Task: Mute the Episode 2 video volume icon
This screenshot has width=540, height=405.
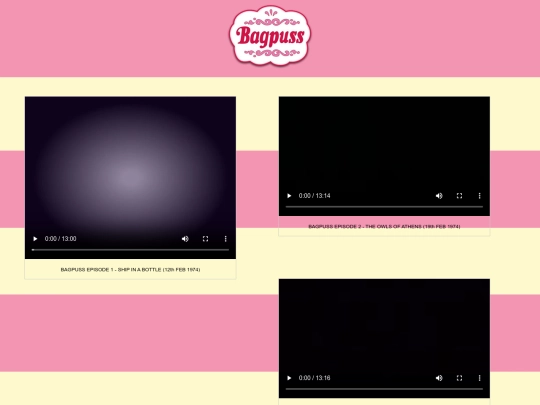Action: click(439, 196)
